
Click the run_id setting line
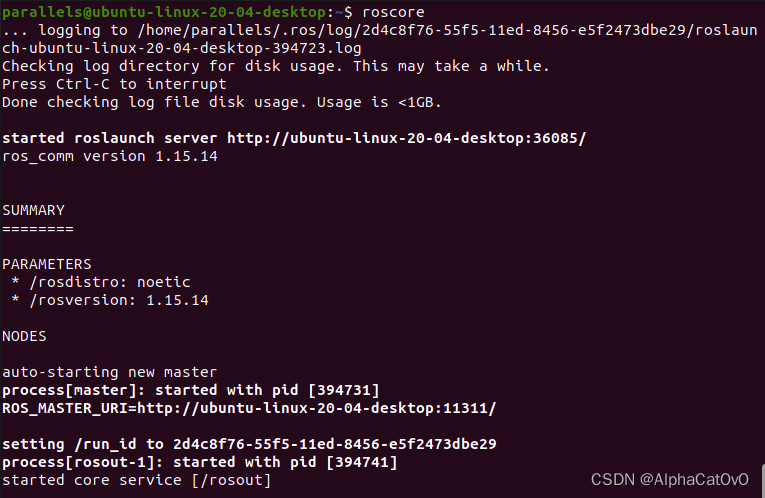pos(249,444)
